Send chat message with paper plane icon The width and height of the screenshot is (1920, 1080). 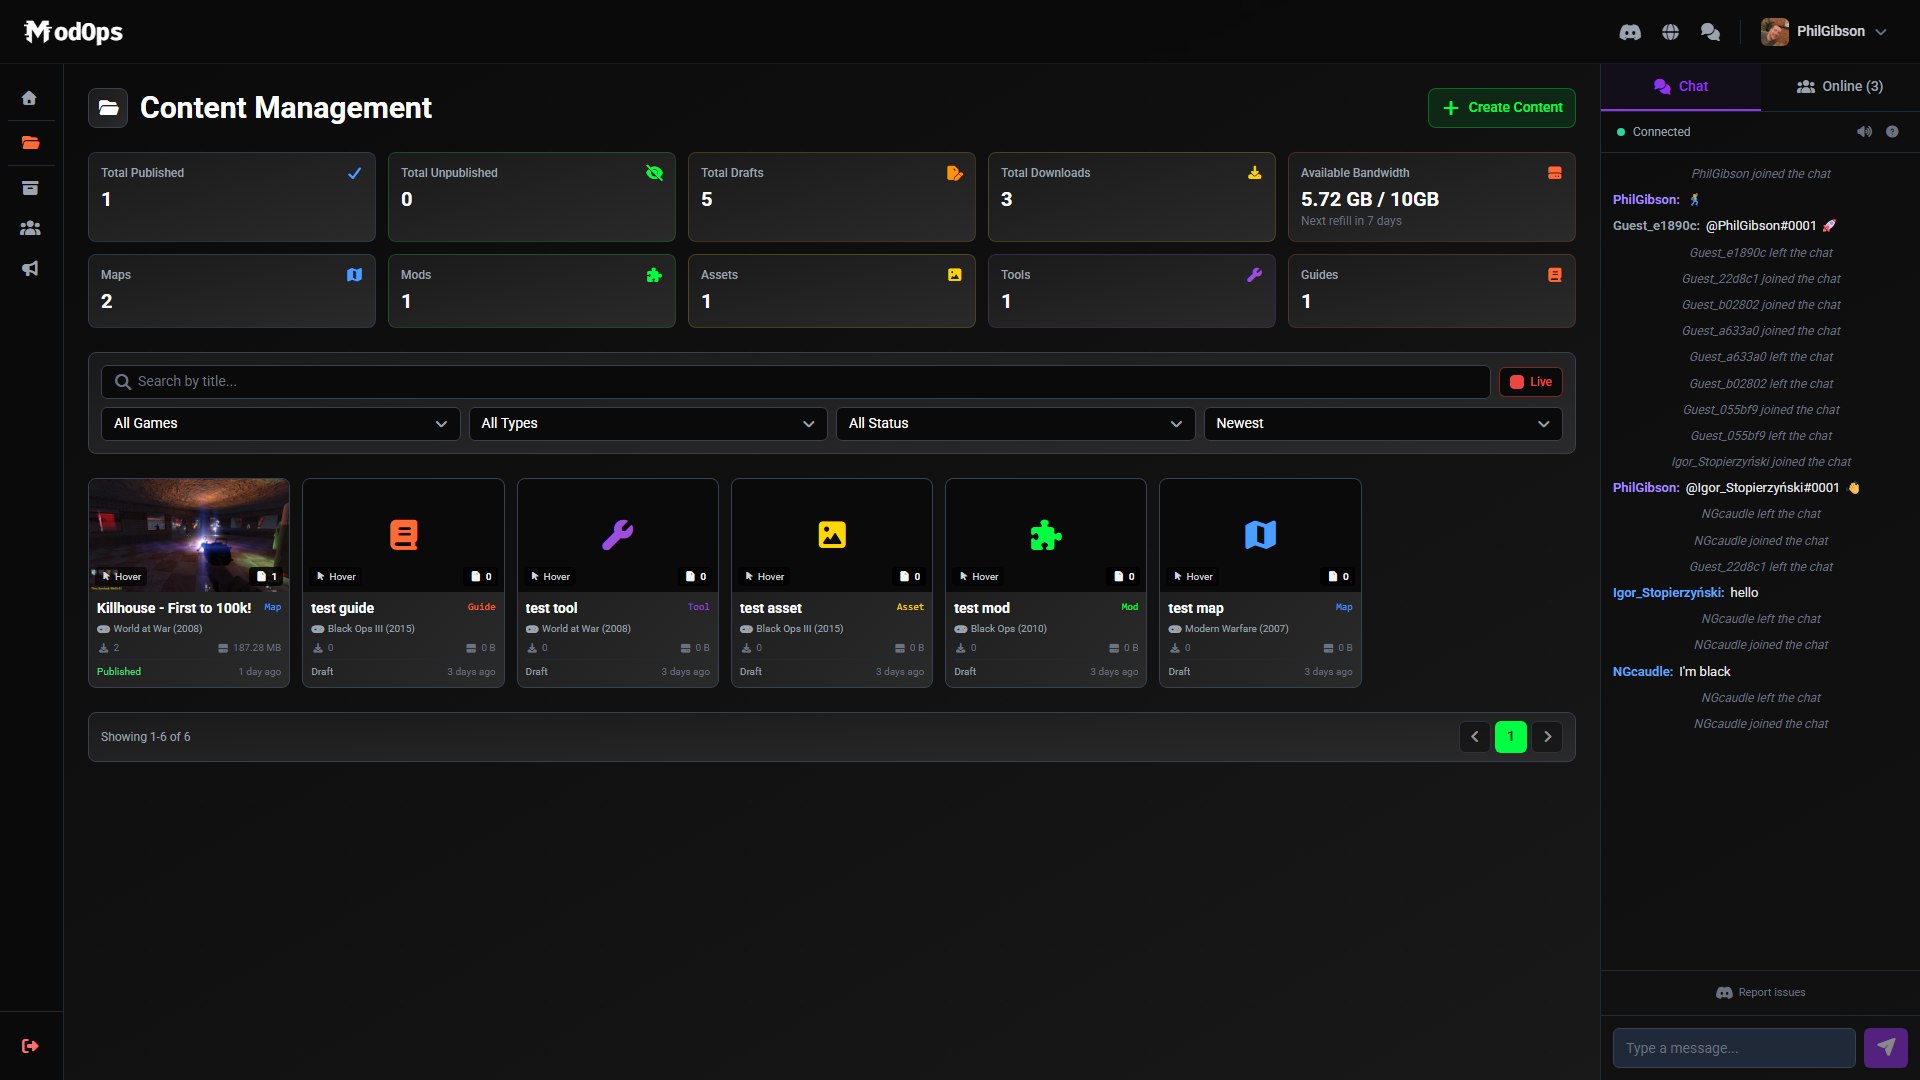[1885, 1048]
